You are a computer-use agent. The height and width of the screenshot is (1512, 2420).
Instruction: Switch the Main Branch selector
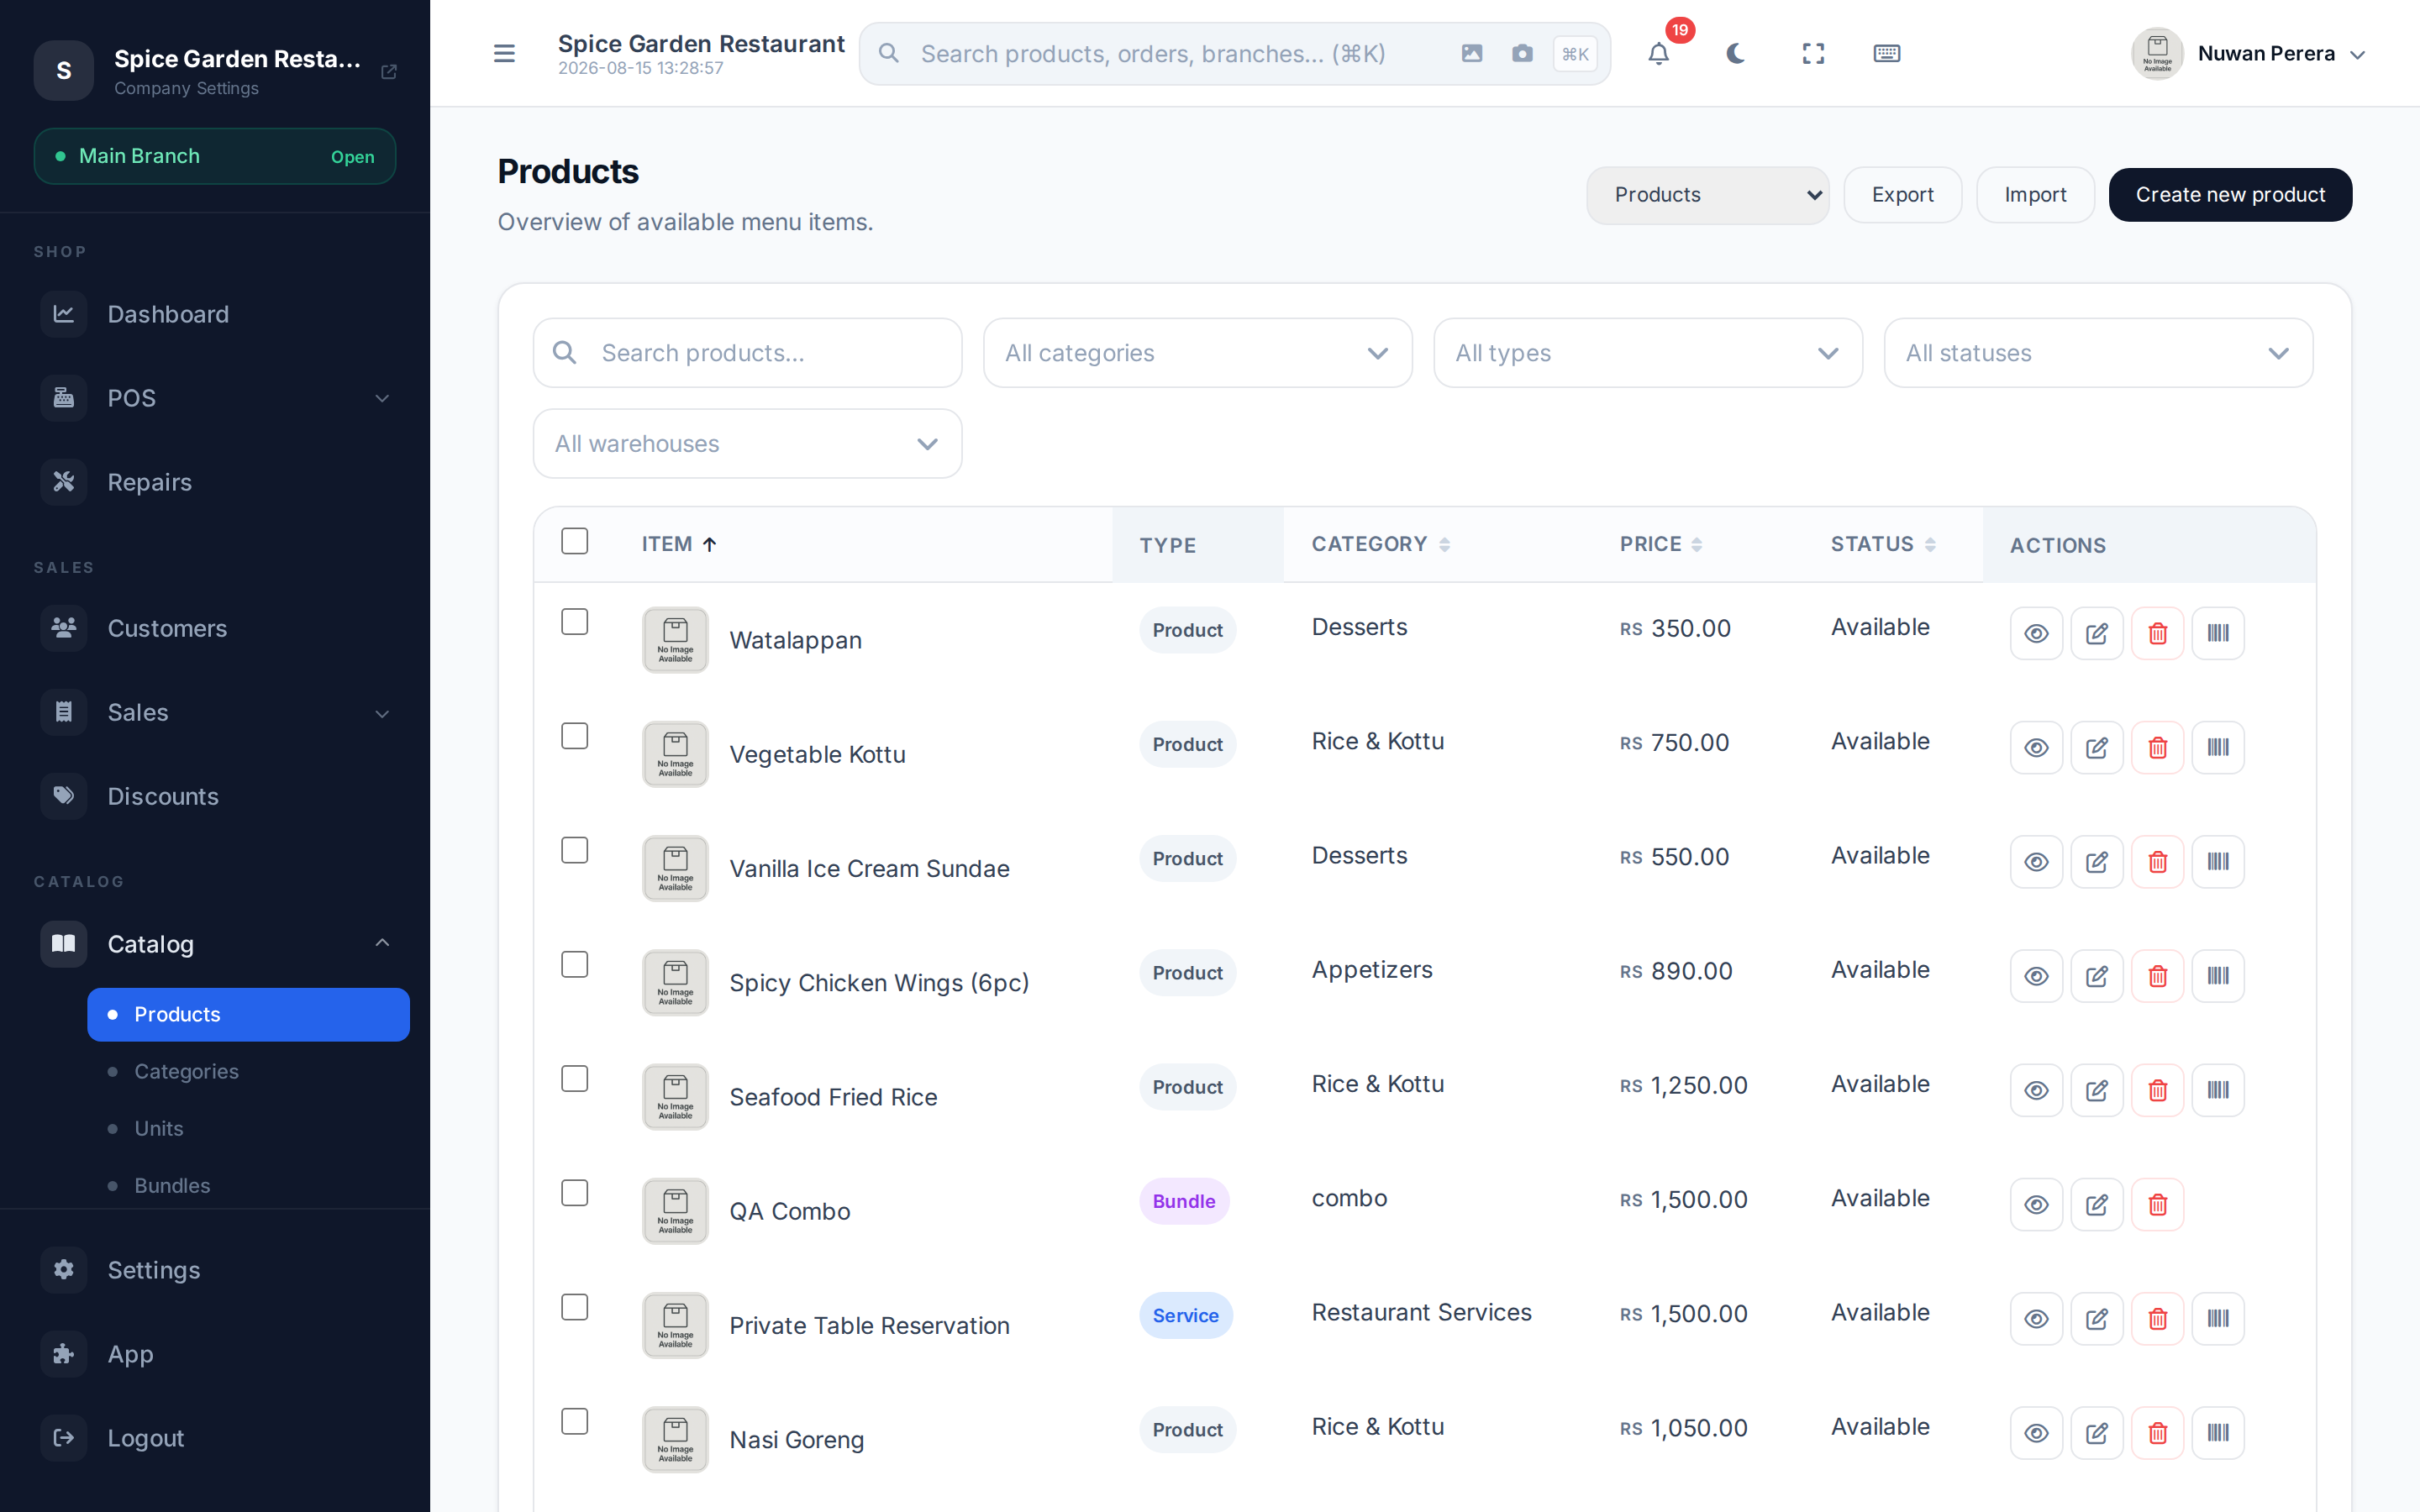tap(215, 156)
